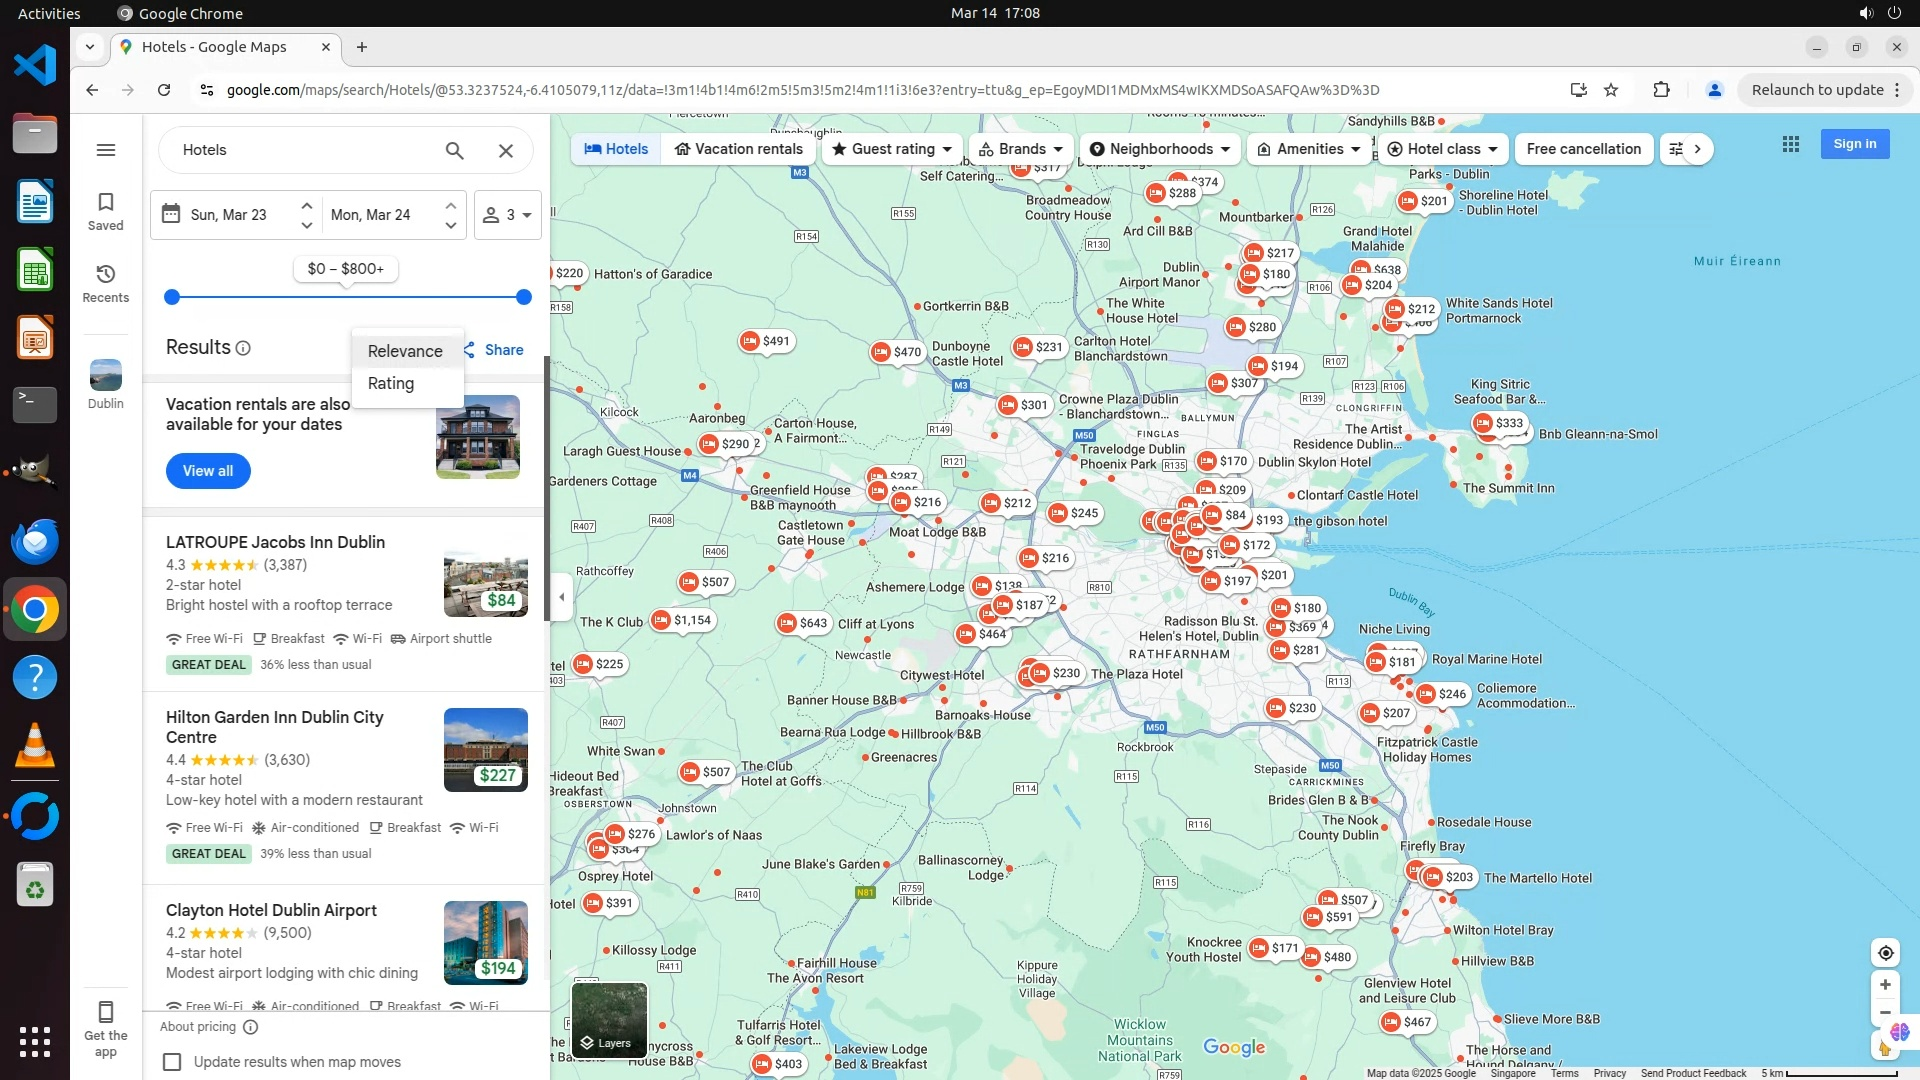The height and width of the screenshot is (1080, 1920).
Task: Click the View all vacation rentals button
Action: pyautogui.click(x=208, y=471)
